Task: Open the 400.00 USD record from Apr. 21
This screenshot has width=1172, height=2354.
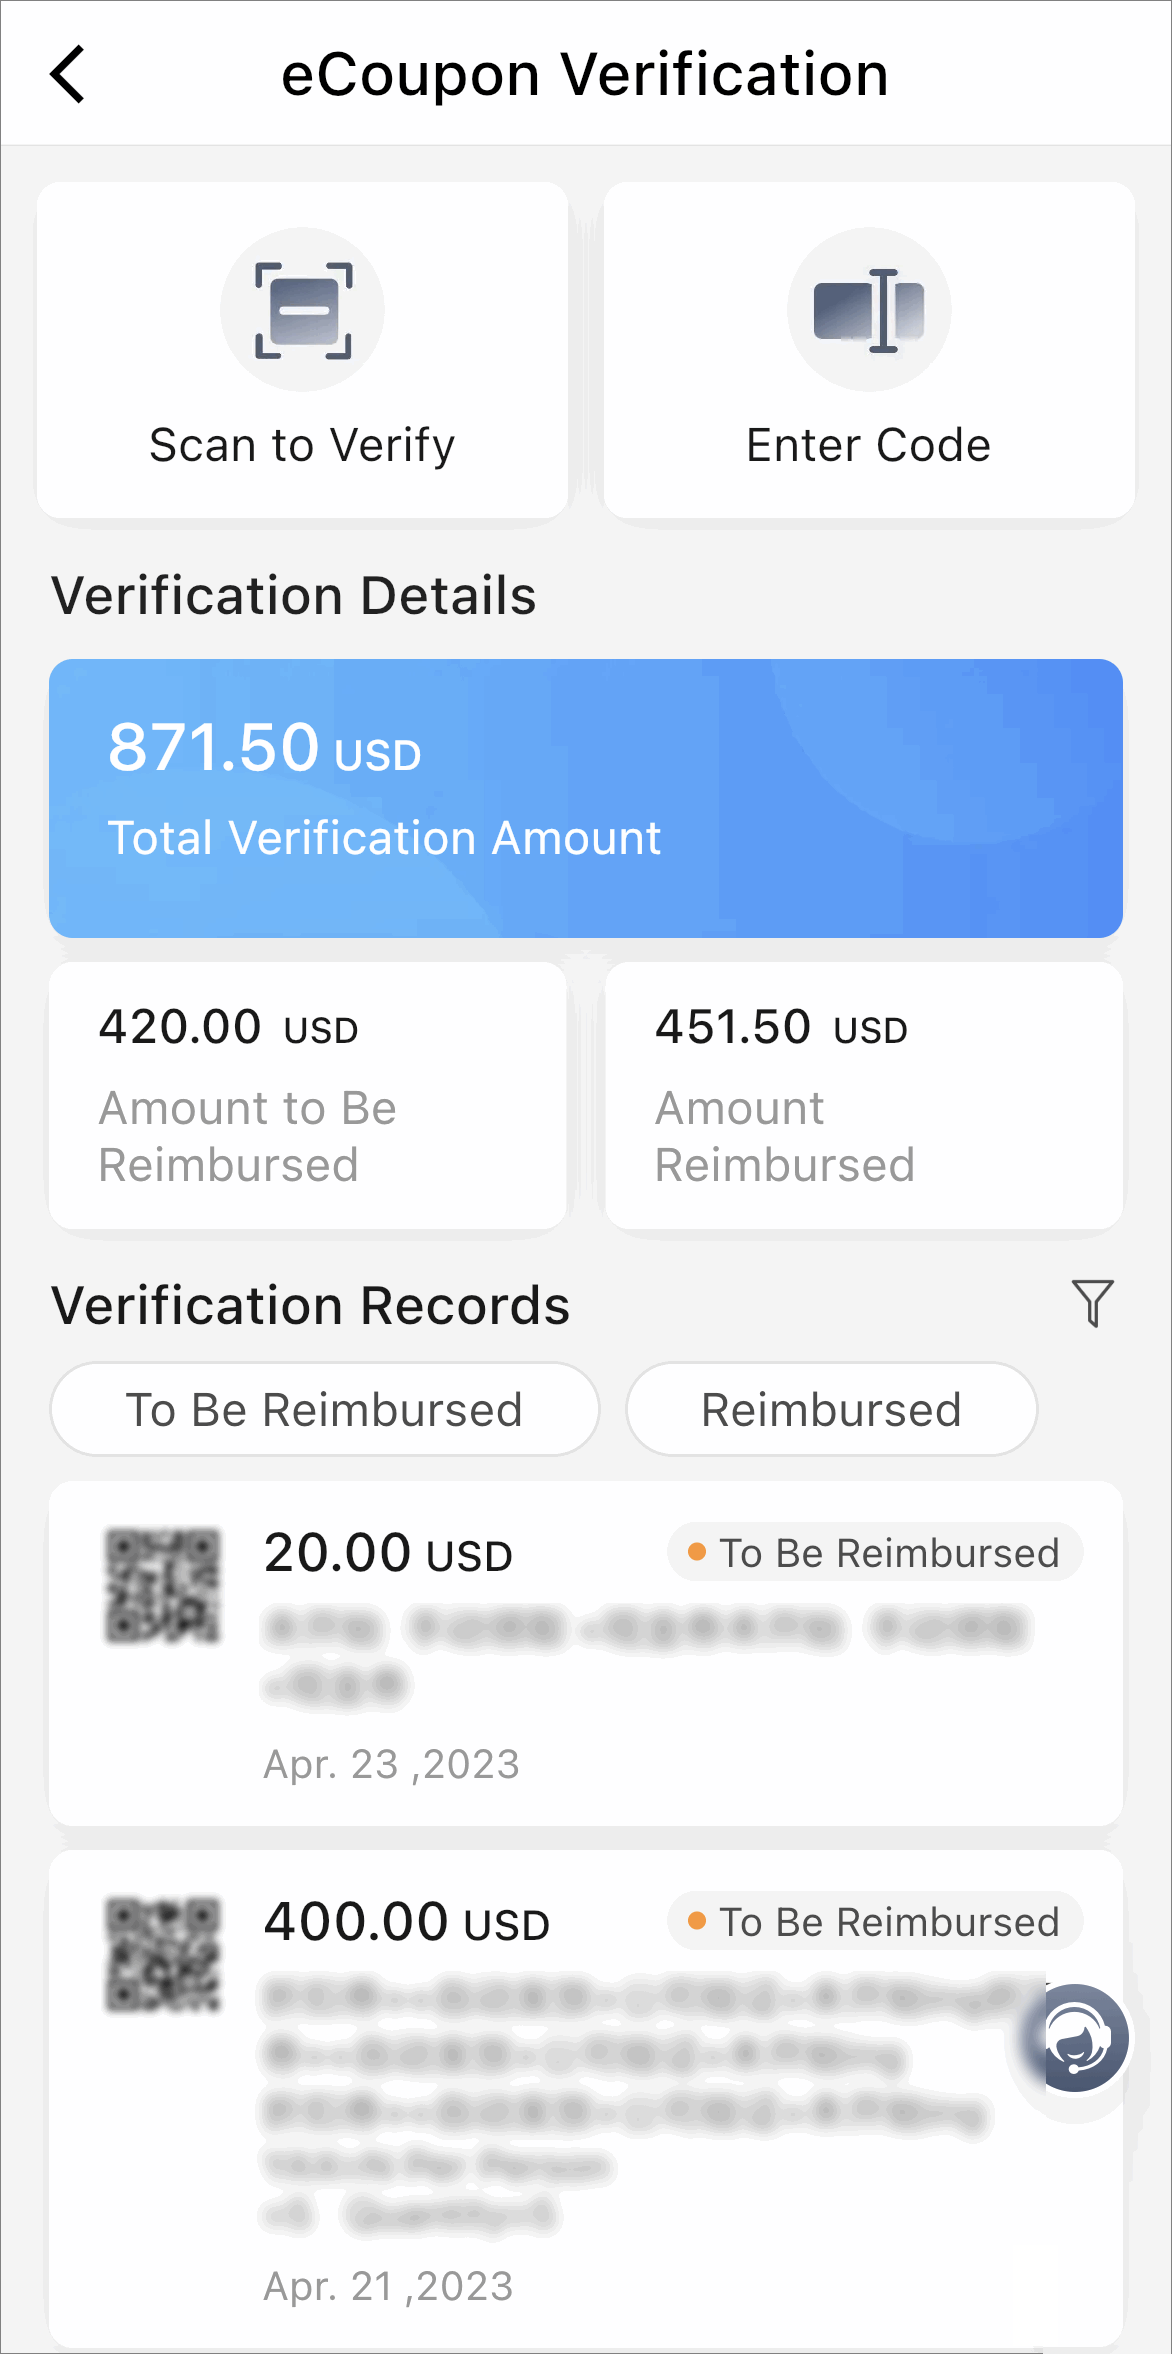Action: [586, 2098]
